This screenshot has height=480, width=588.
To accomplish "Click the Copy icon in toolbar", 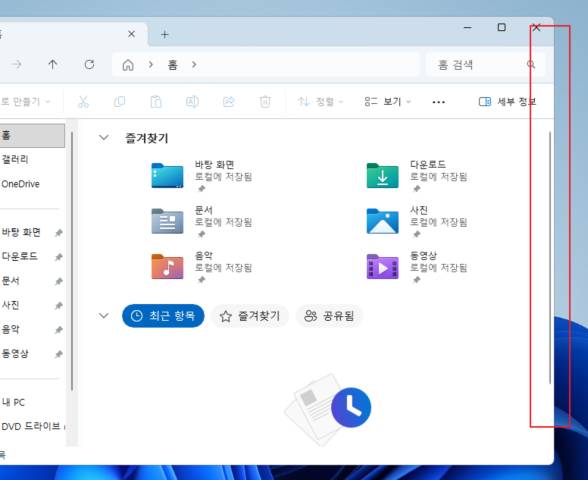I will (119, 102).
